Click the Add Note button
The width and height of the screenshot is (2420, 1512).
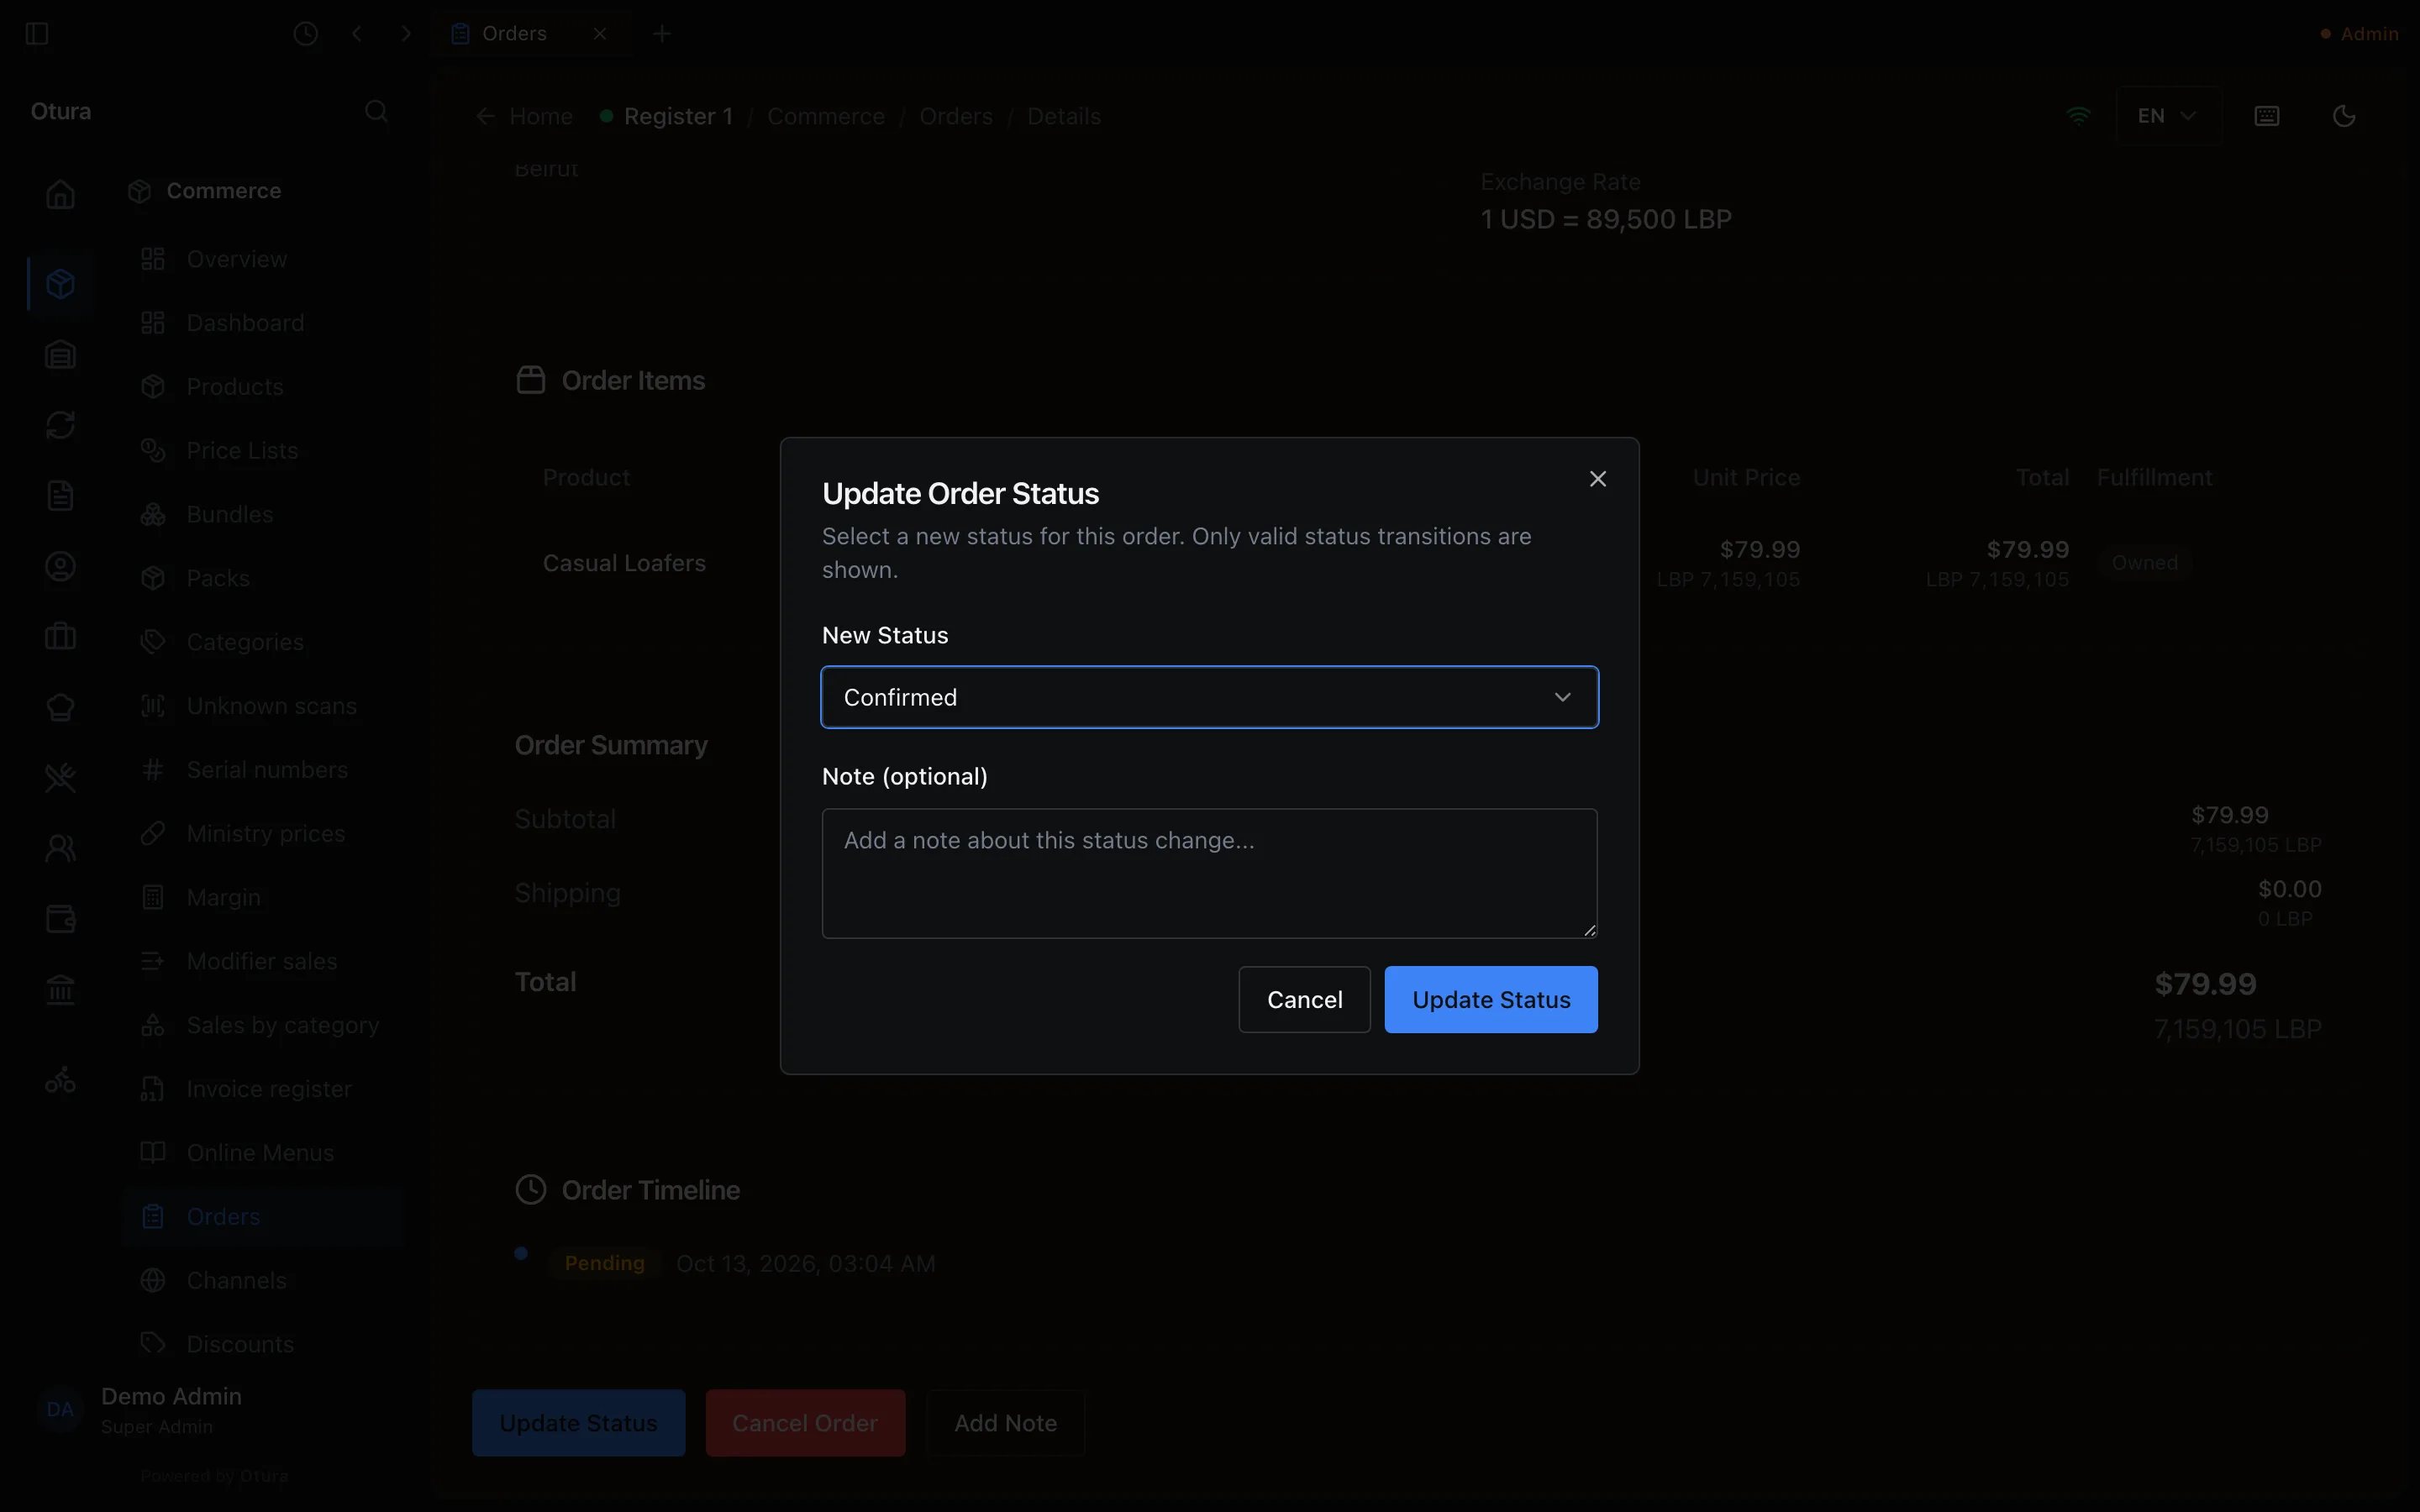coord(1005,1422)
